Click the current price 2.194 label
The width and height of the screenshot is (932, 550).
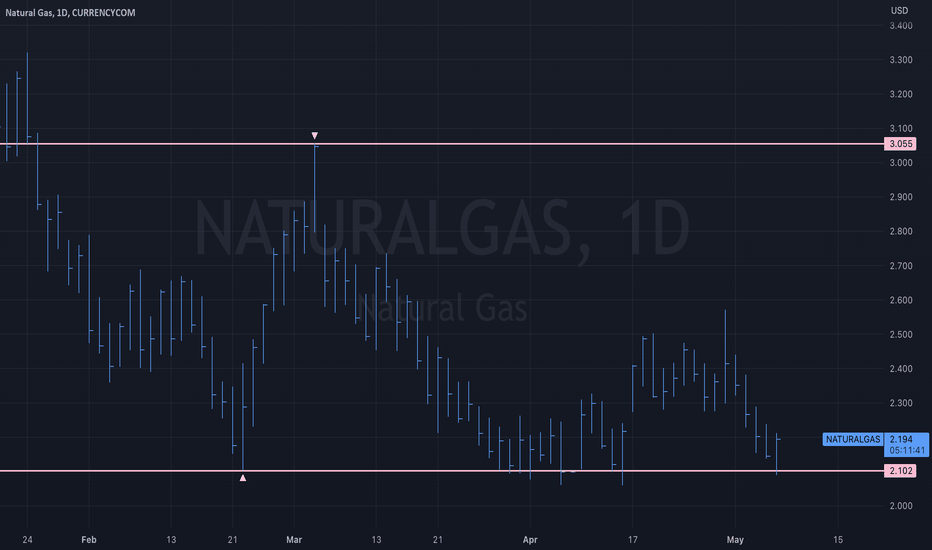(x=901, y=439)
